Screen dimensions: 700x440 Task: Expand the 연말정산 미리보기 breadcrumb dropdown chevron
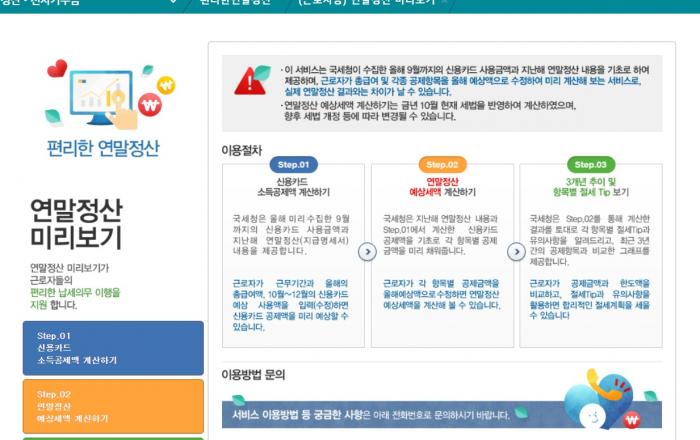click(x=444, y=3)
